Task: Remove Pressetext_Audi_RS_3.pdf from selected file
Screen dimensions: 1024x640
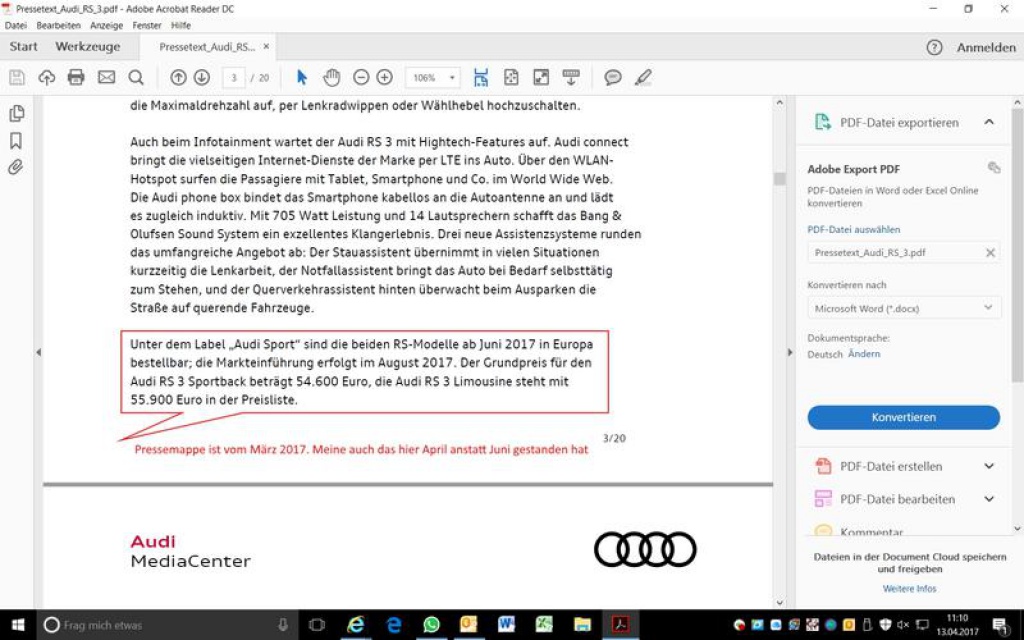Action: 990,253
